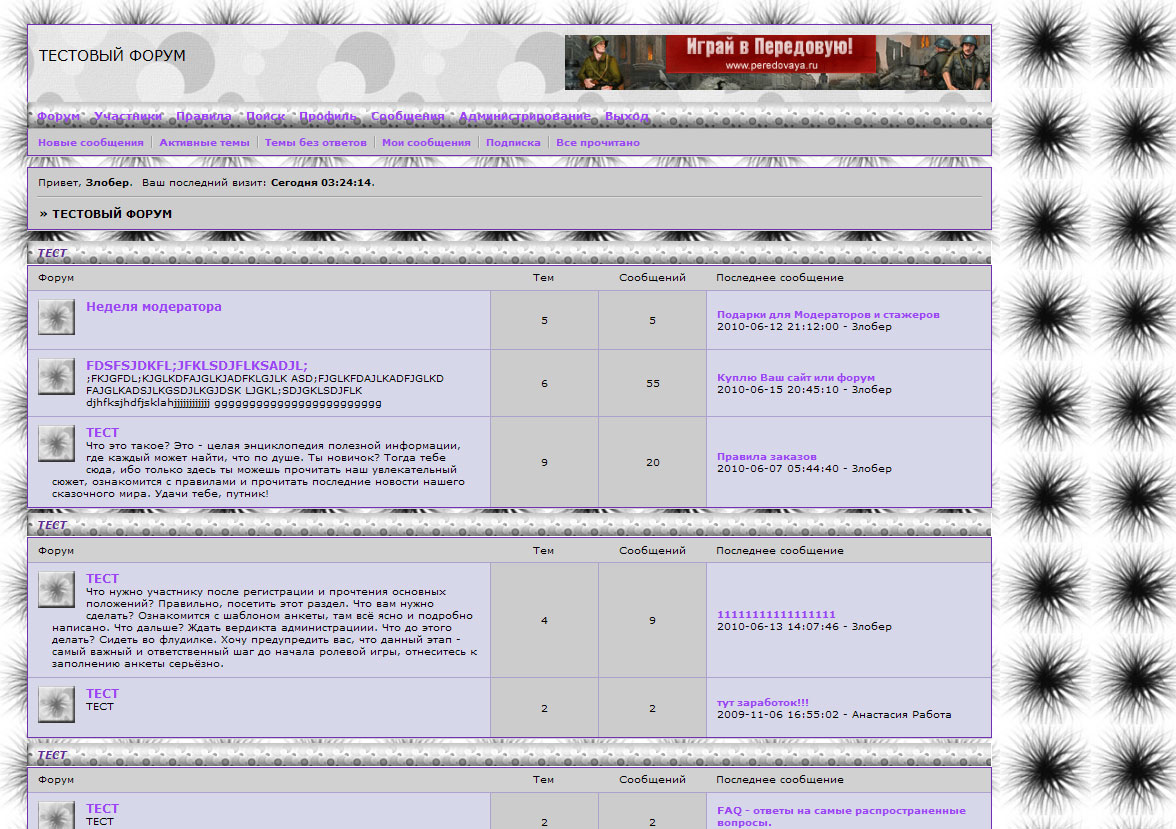Viewport: 1176px width, 829px height.
Task: Open the Поиск navigation link
Action: click(265, 116)
